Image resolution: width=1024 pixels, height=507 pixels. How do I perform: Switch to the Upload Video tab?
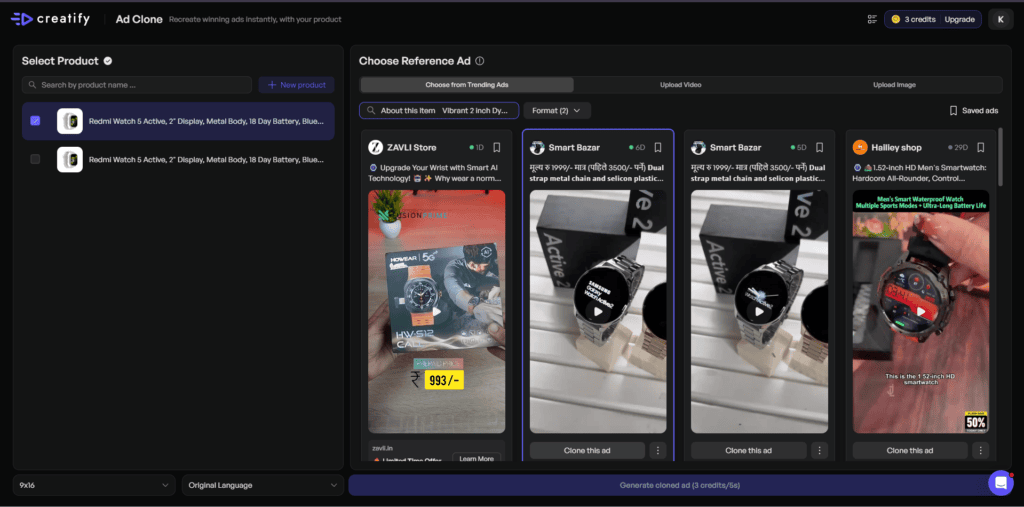[x=680, y=85]
